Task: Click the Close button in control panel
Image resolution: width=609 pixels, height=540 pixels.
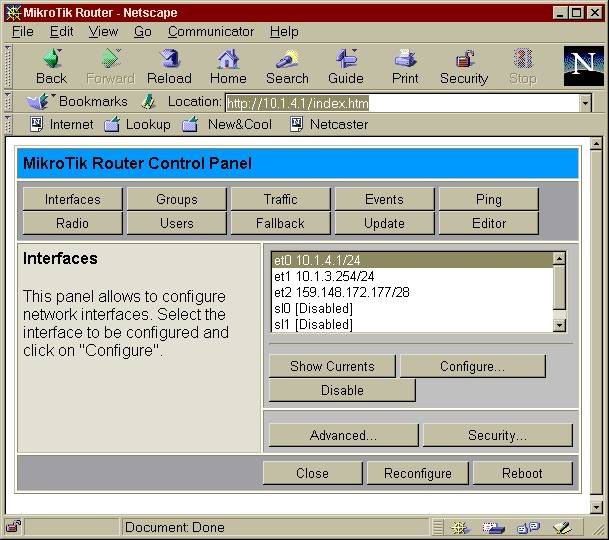Action: (x=313, y=473)
